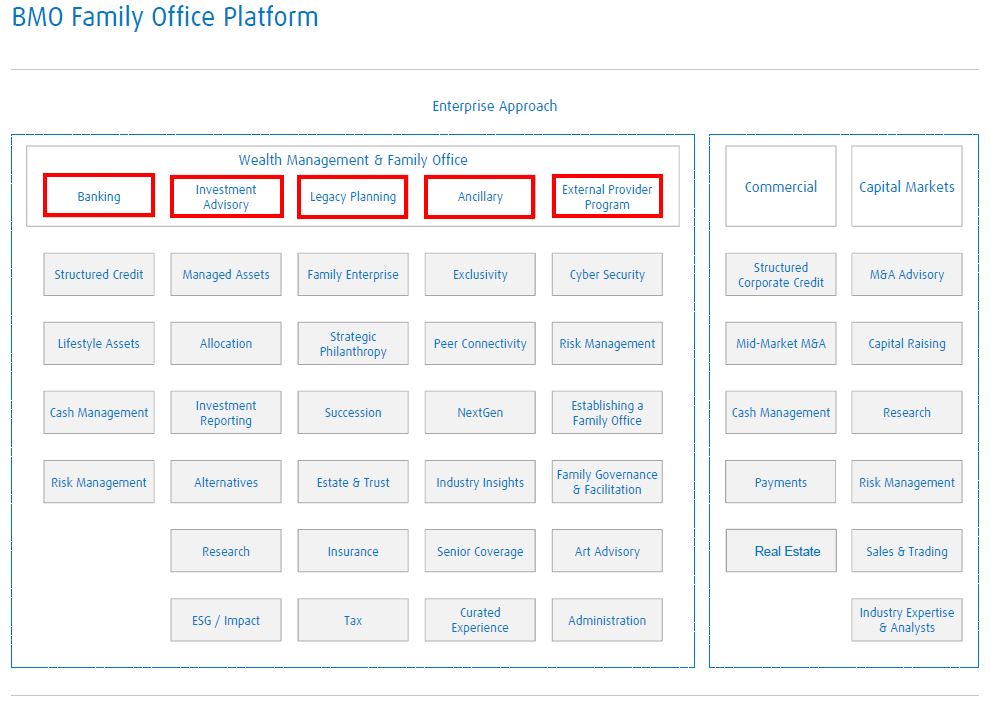Open the Investment Advisory category

coord(226,197)
